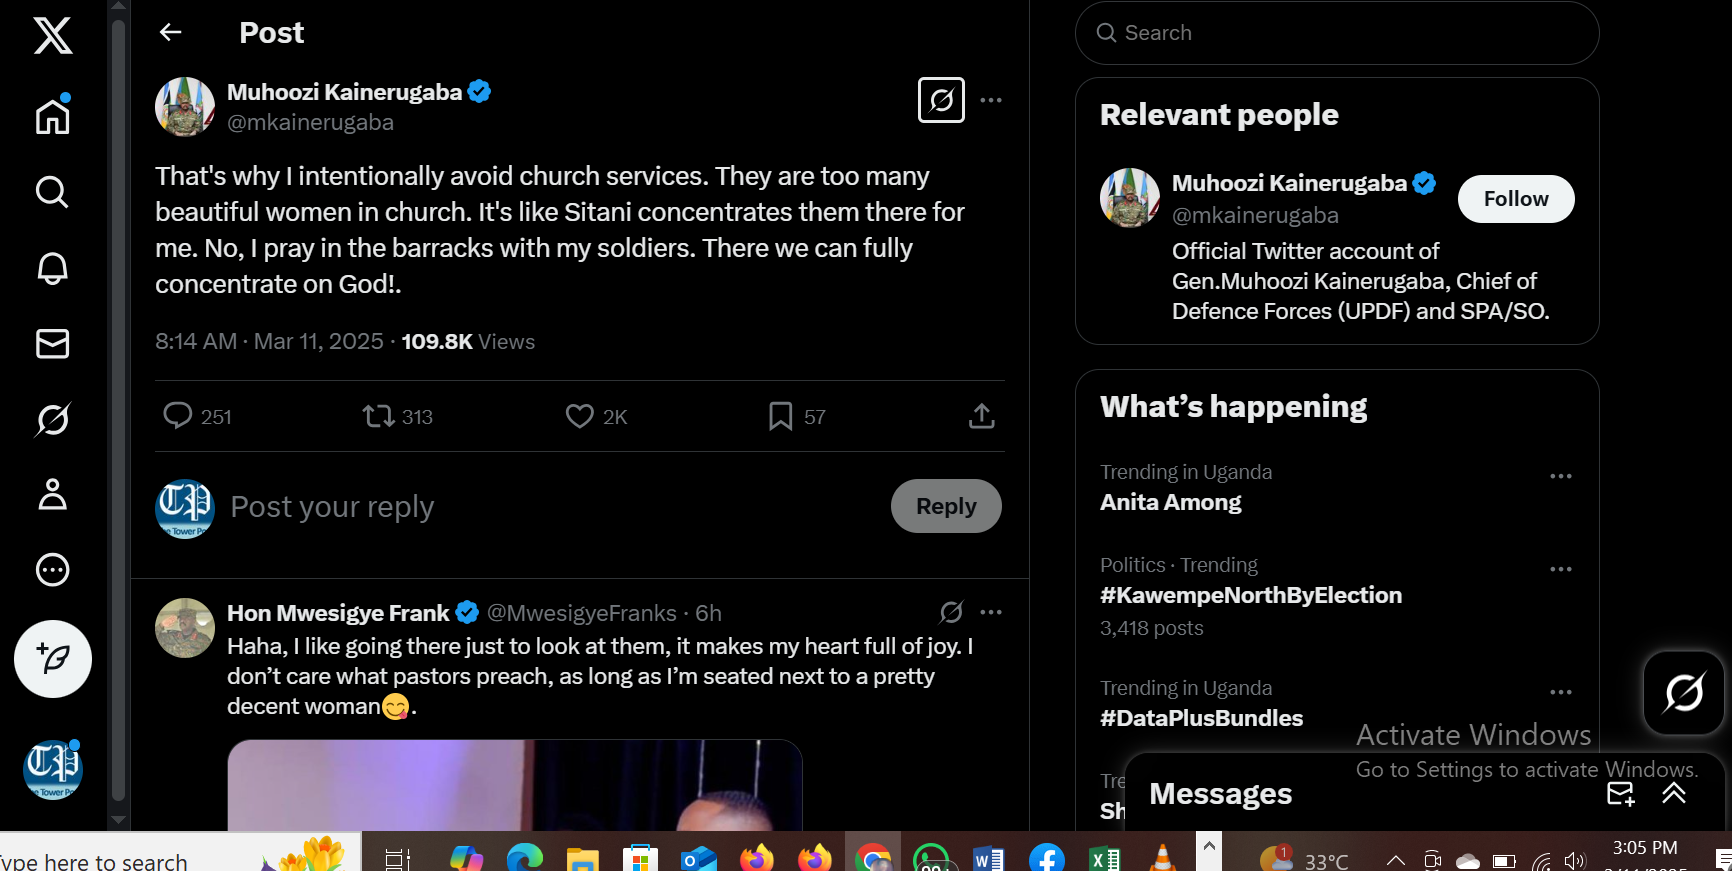This screenshot has height=871, width=1732.
Task: Open the #KawempeNorthByElection trending topic
Action: (1251, 595)
